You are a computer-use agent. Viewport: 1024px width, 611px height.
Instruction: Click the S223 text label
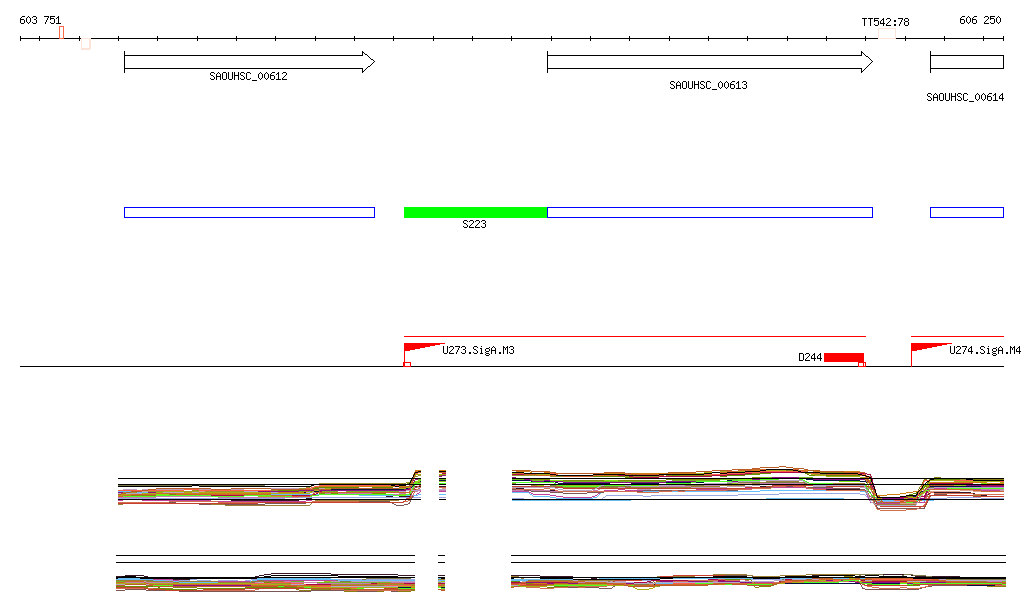coord(474,225)
